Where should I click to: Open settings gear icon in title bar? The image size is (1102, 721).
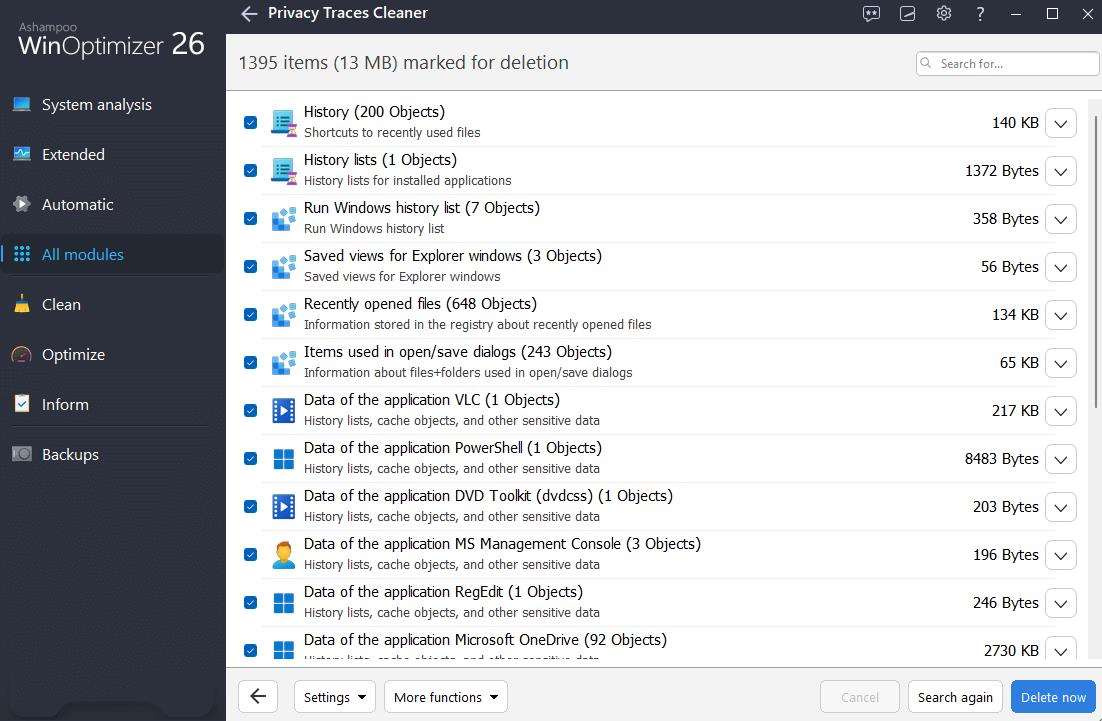(x=943, y=14)
